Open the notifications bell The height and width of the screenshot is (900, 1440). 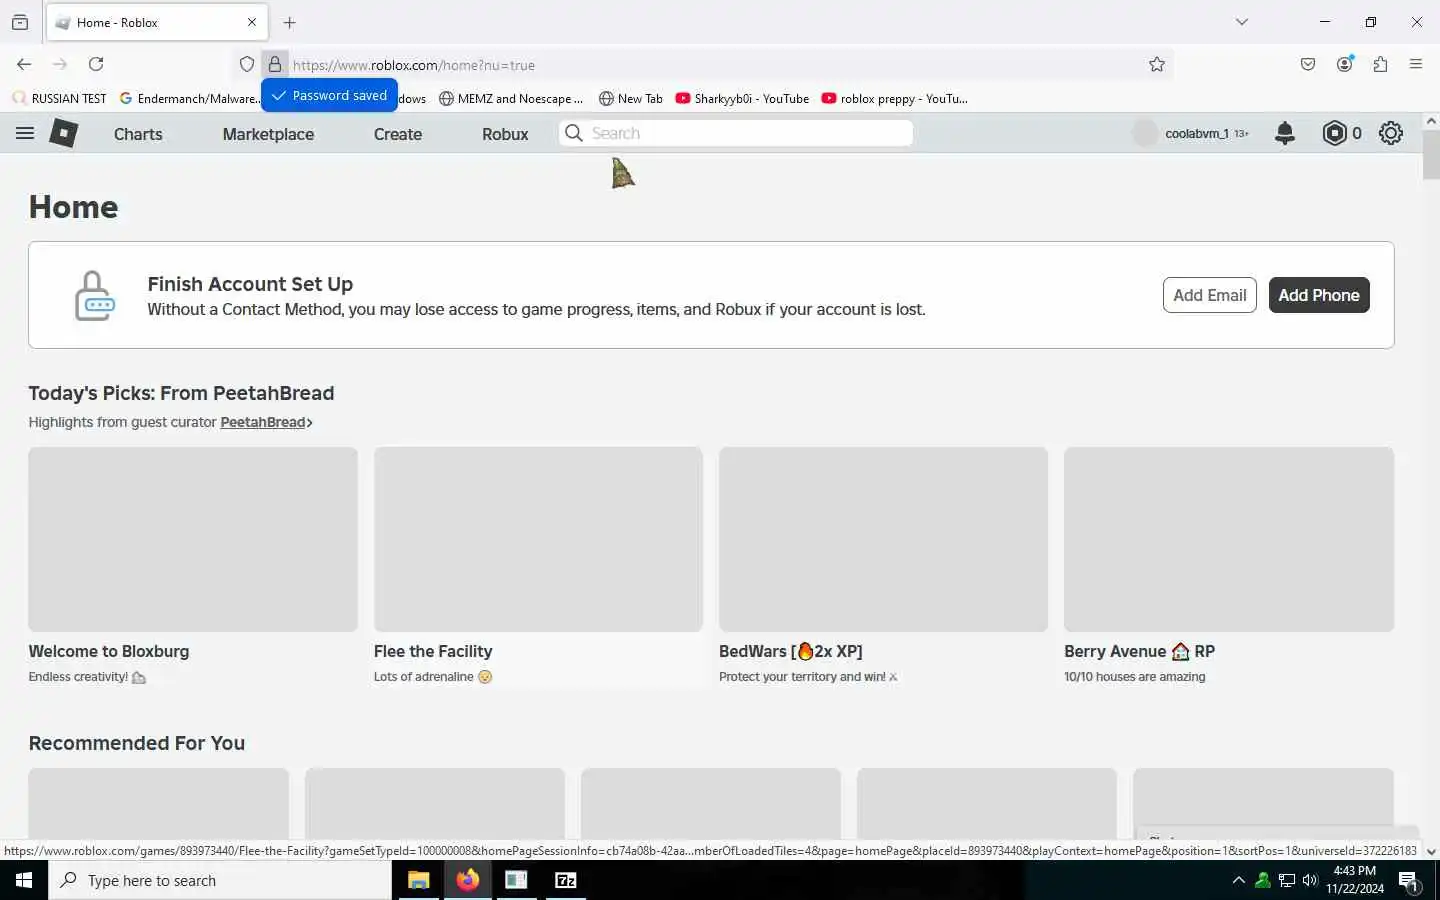(1285, 133)
